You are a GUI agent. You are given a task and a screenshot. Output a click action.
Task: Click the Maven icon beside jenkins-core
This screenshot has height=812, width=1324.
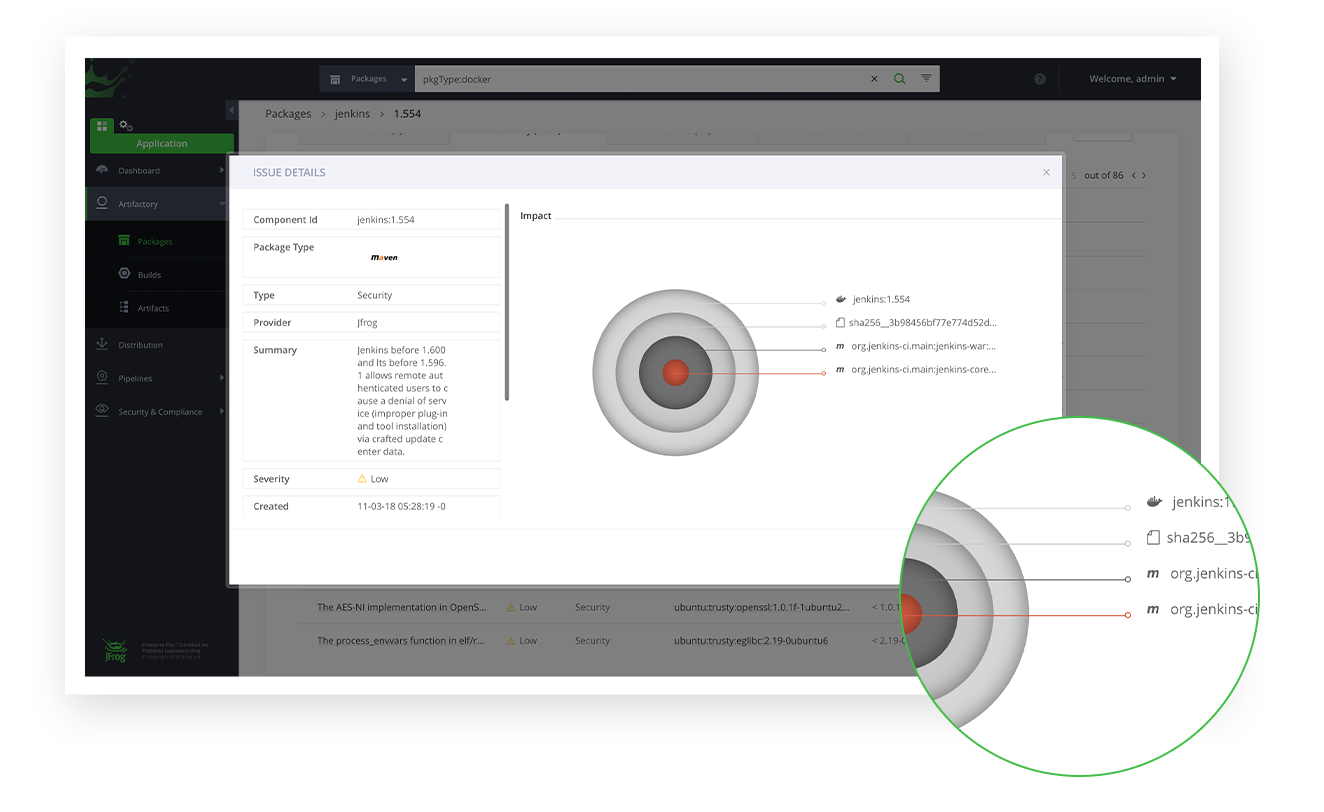click(840, 370)
